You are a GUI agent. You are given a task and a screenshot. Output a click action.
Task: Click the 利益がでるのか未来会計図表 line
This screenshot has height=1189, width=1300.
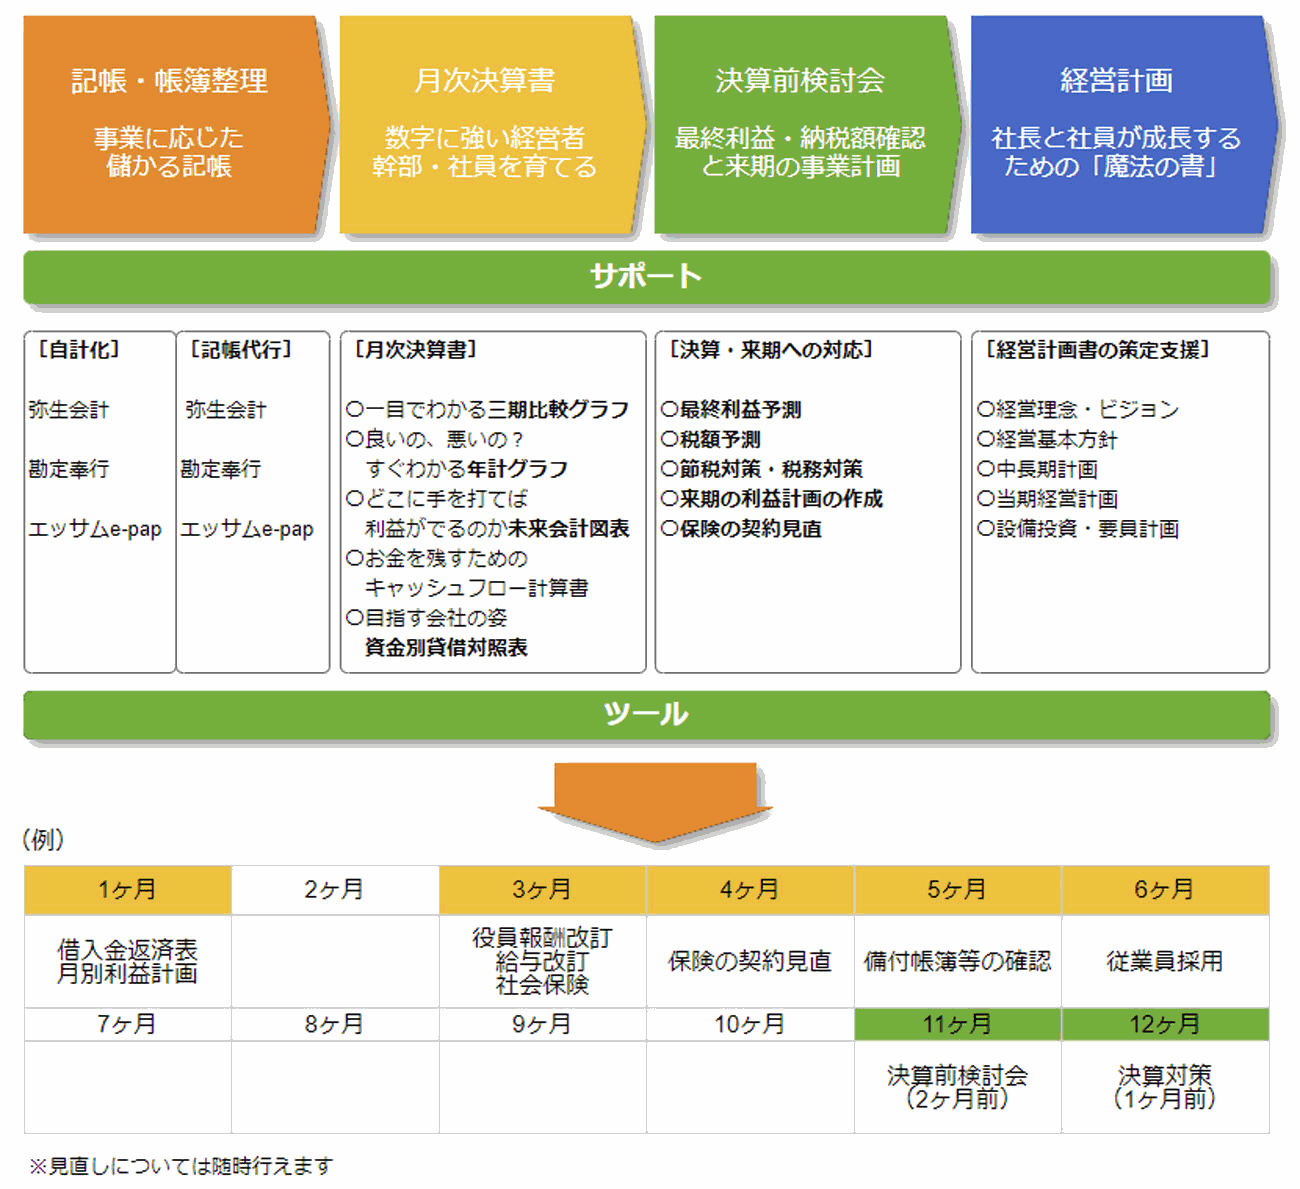497,529
